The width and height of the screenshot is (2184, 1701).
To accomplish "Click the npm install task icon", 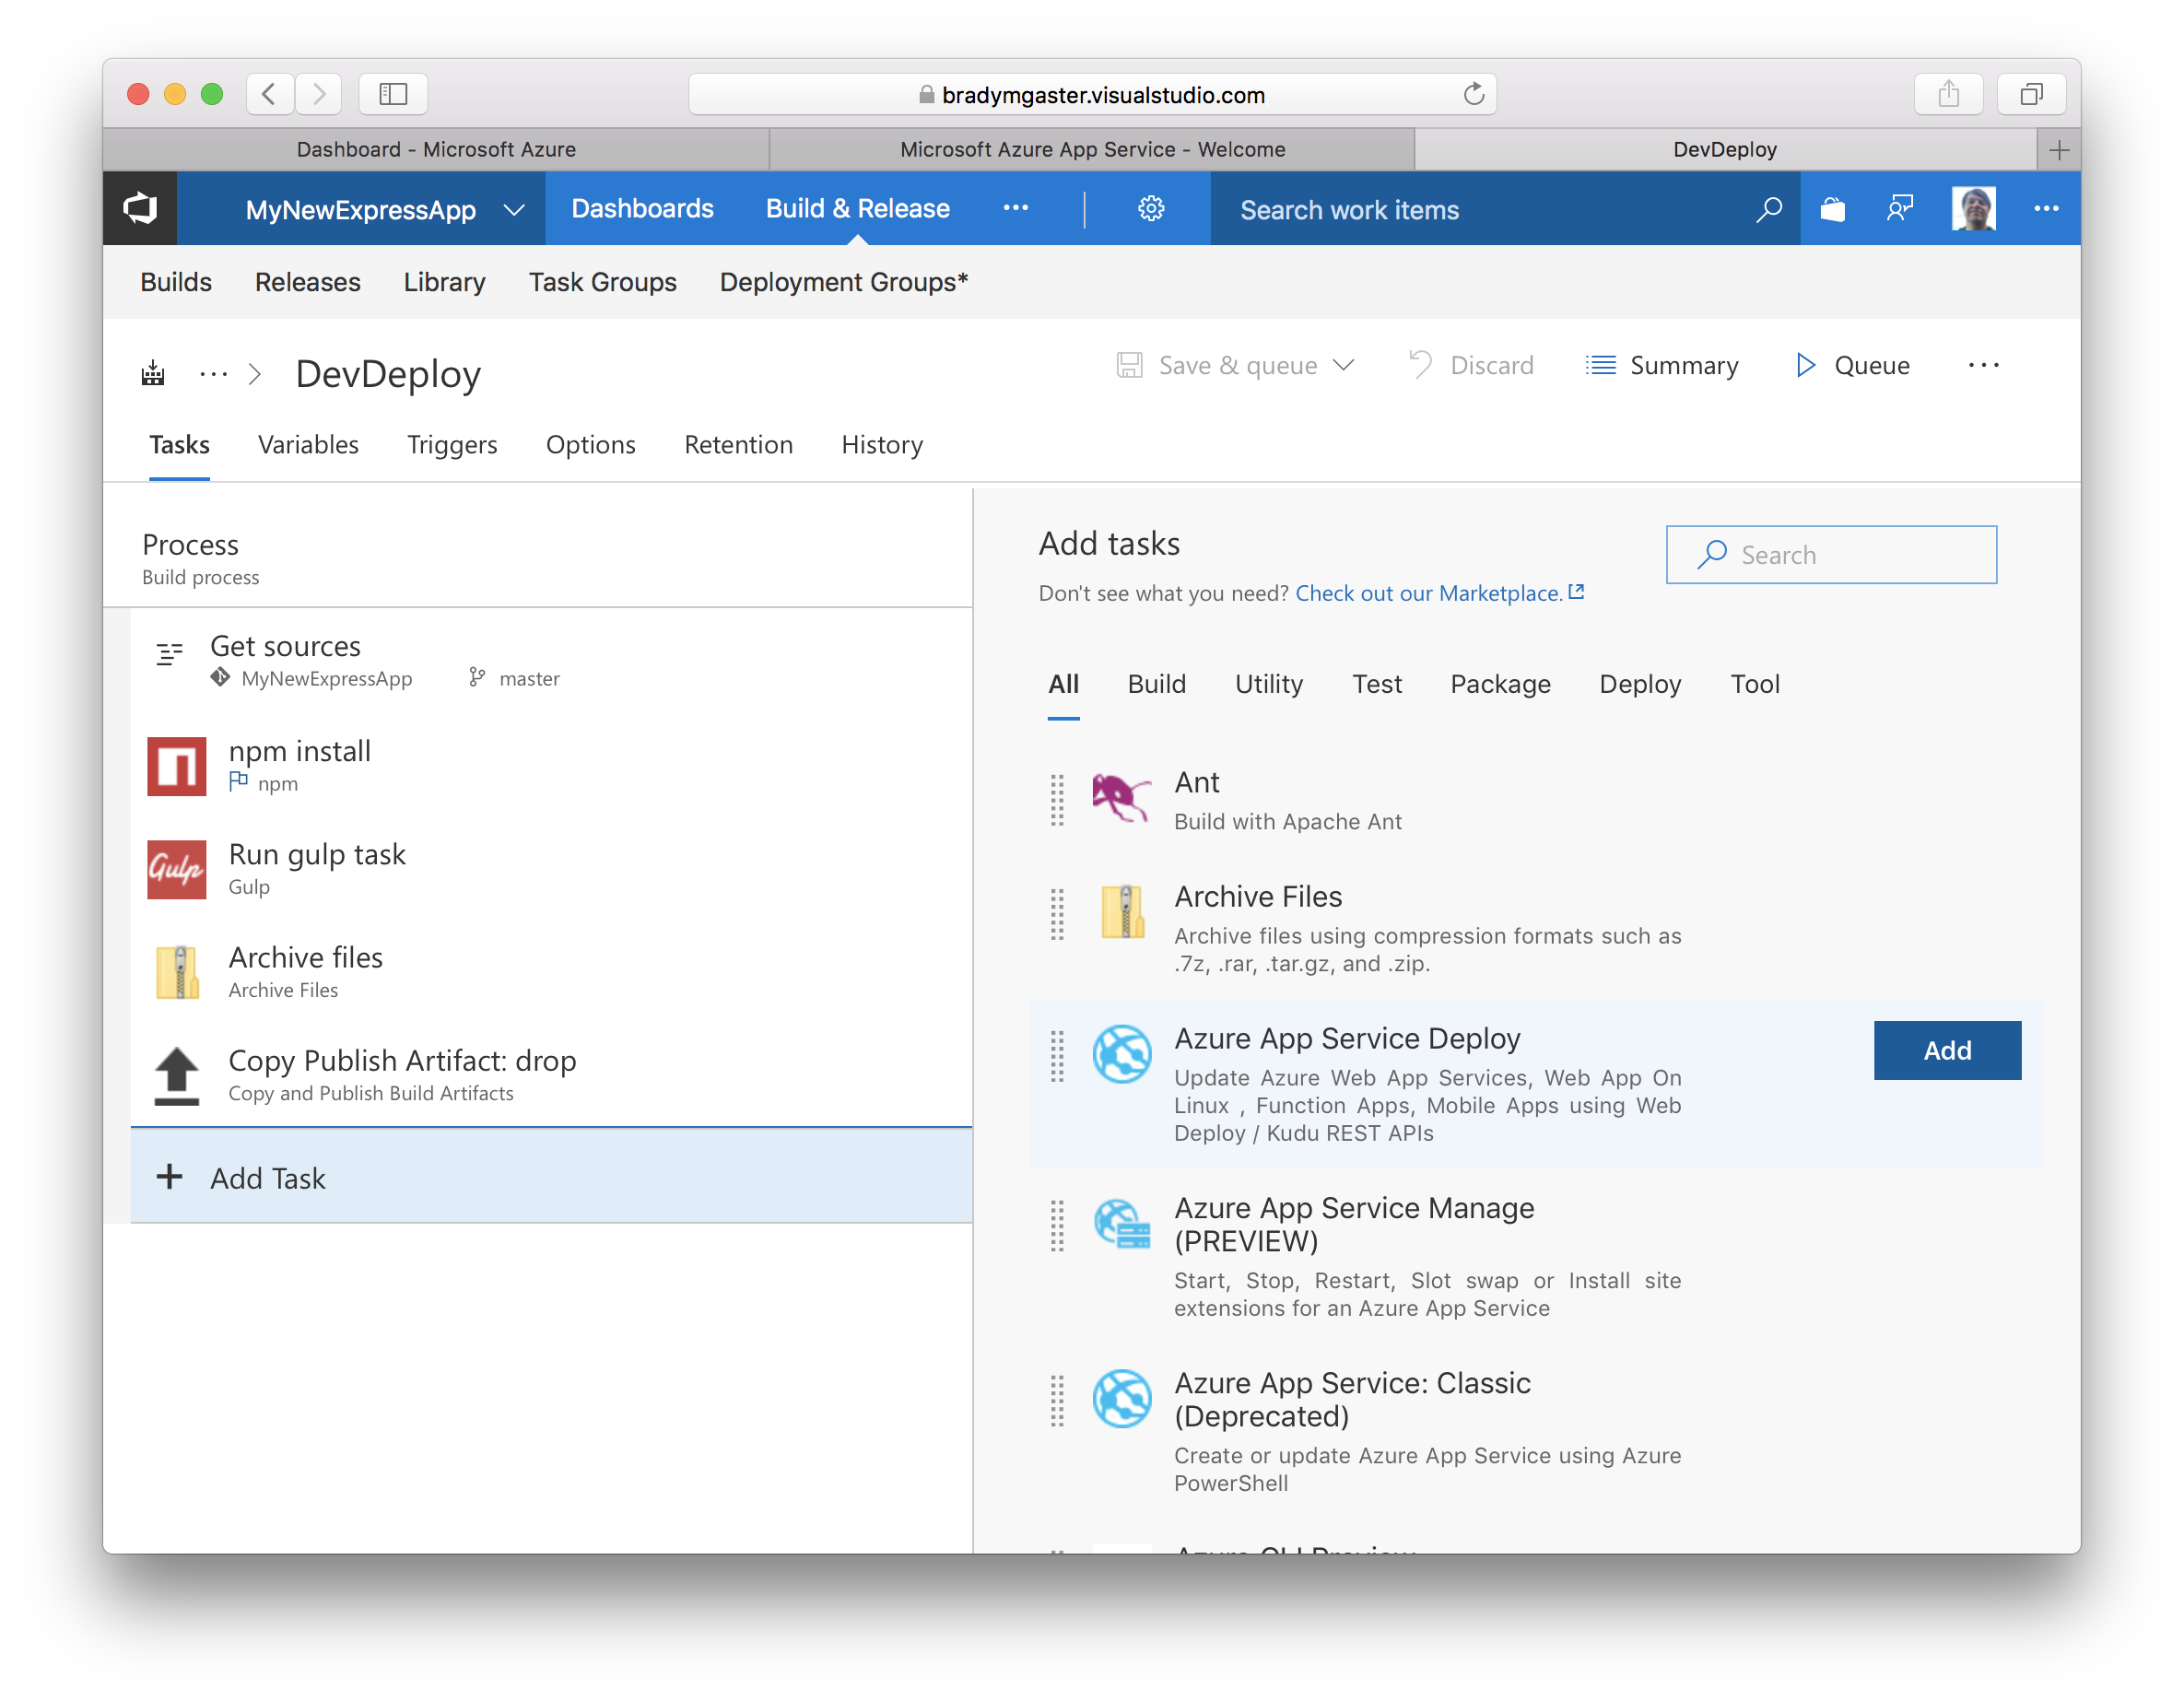I will pos(182,766).
